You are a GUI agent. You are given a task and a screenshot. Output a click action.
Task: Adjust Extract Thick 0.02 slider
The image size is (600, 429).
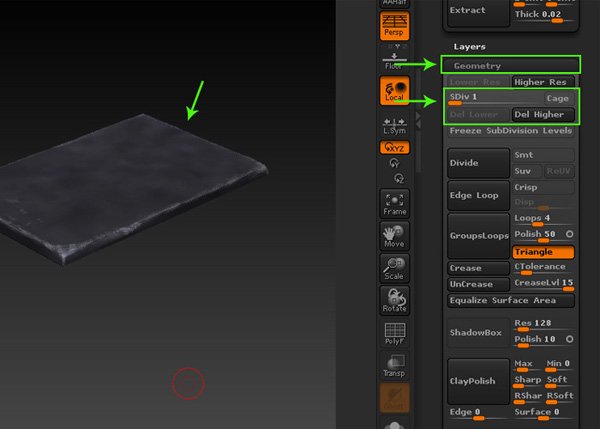[543, 16]
